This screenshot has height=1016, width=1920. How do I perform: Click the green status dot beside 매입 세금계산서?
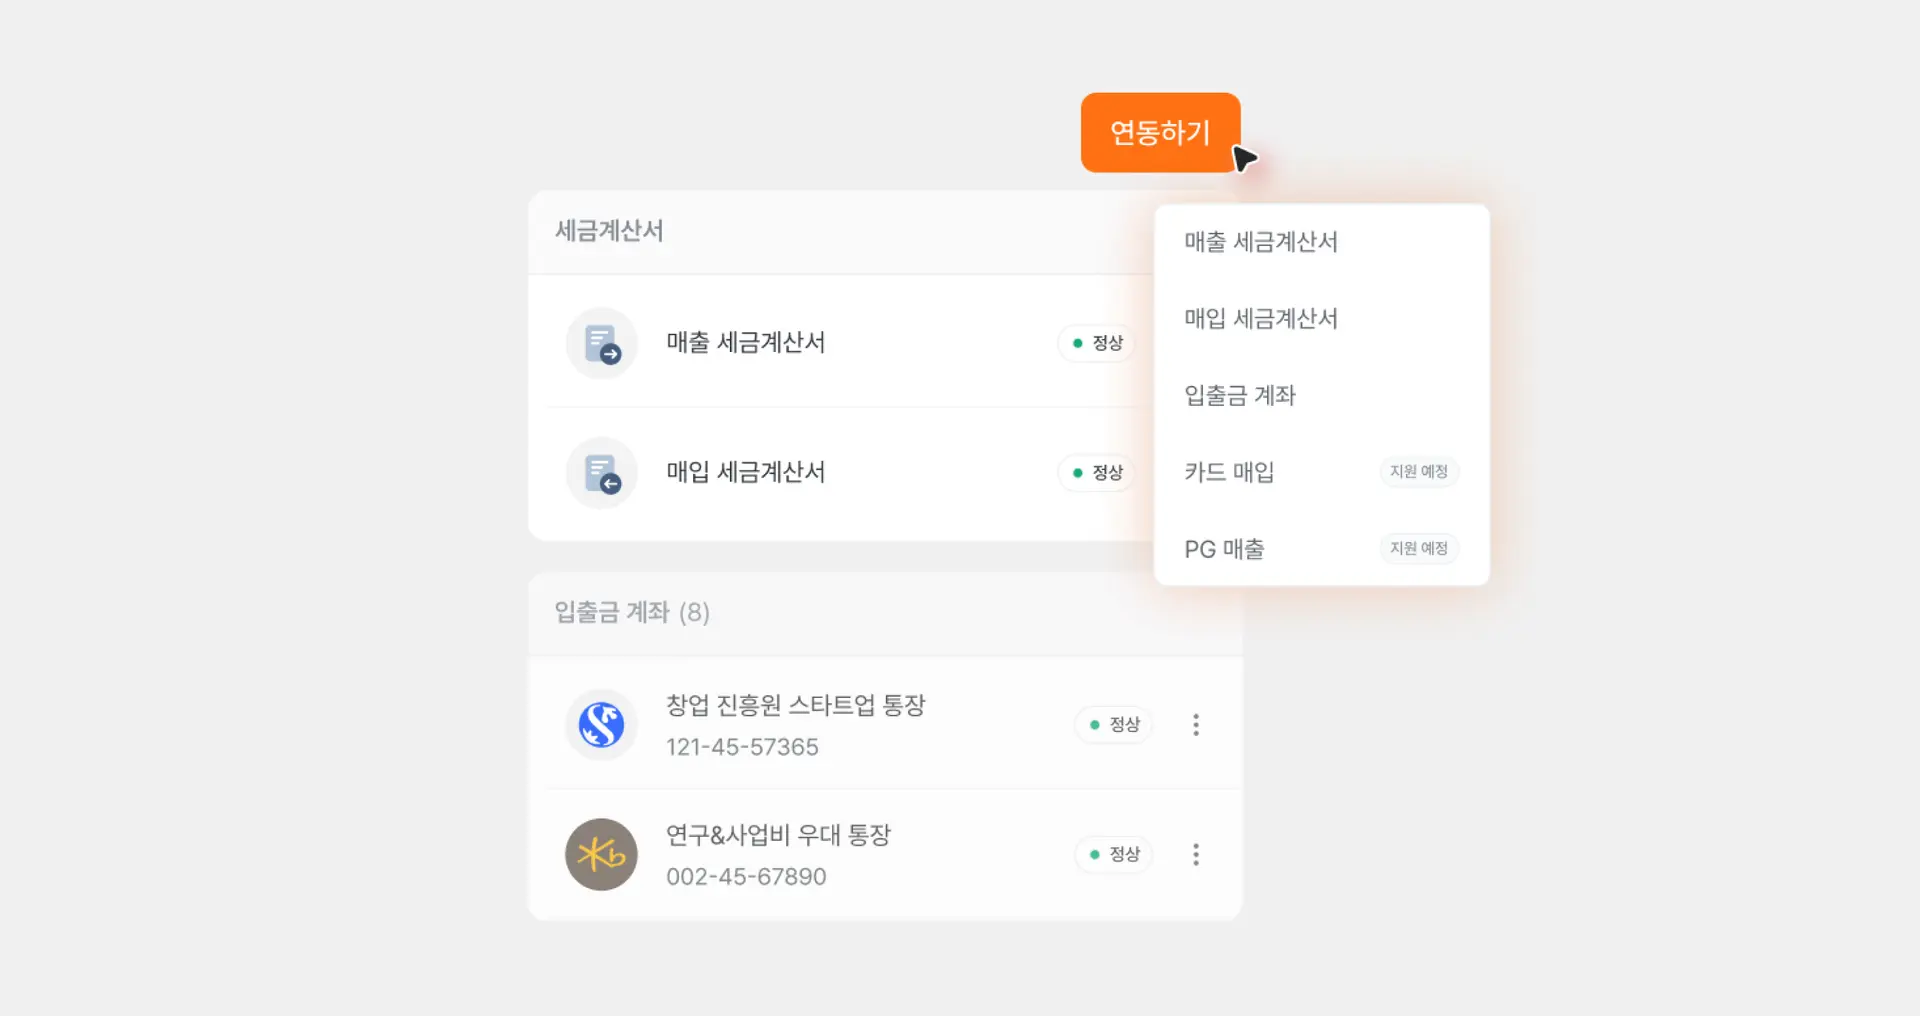pos(1077,472)
